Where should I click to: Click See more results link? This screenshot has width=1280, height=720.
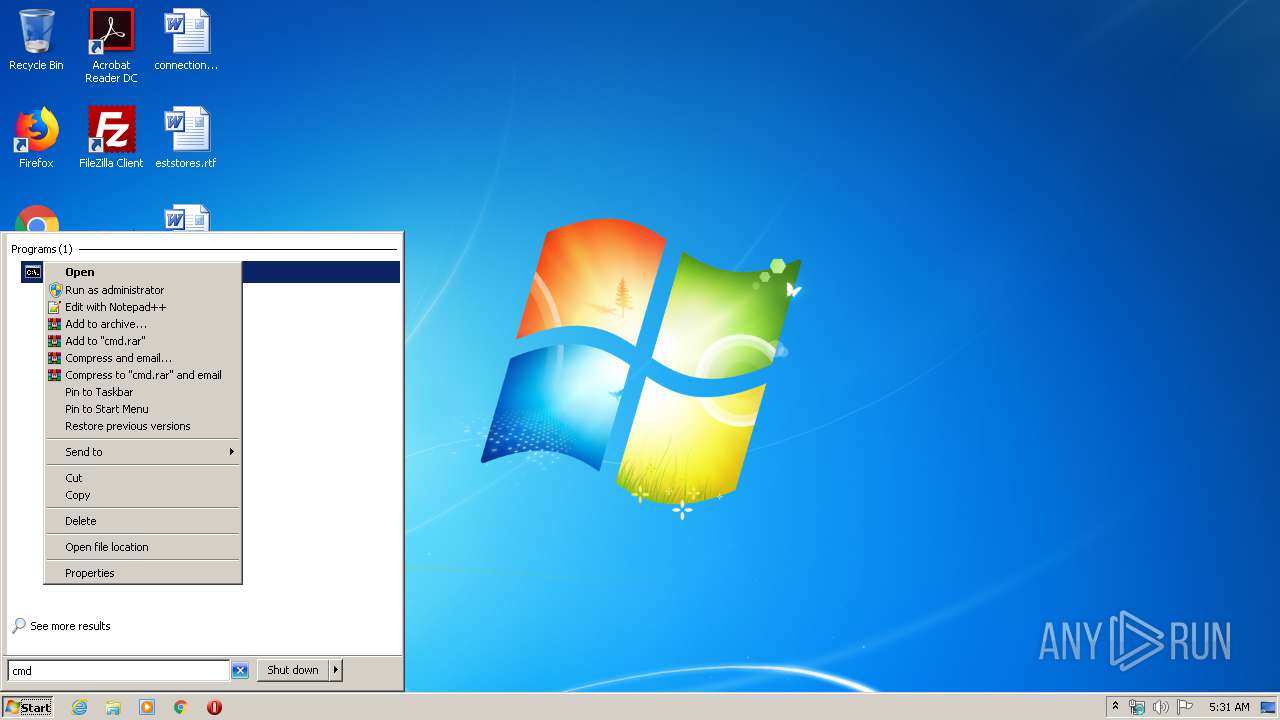61,626
